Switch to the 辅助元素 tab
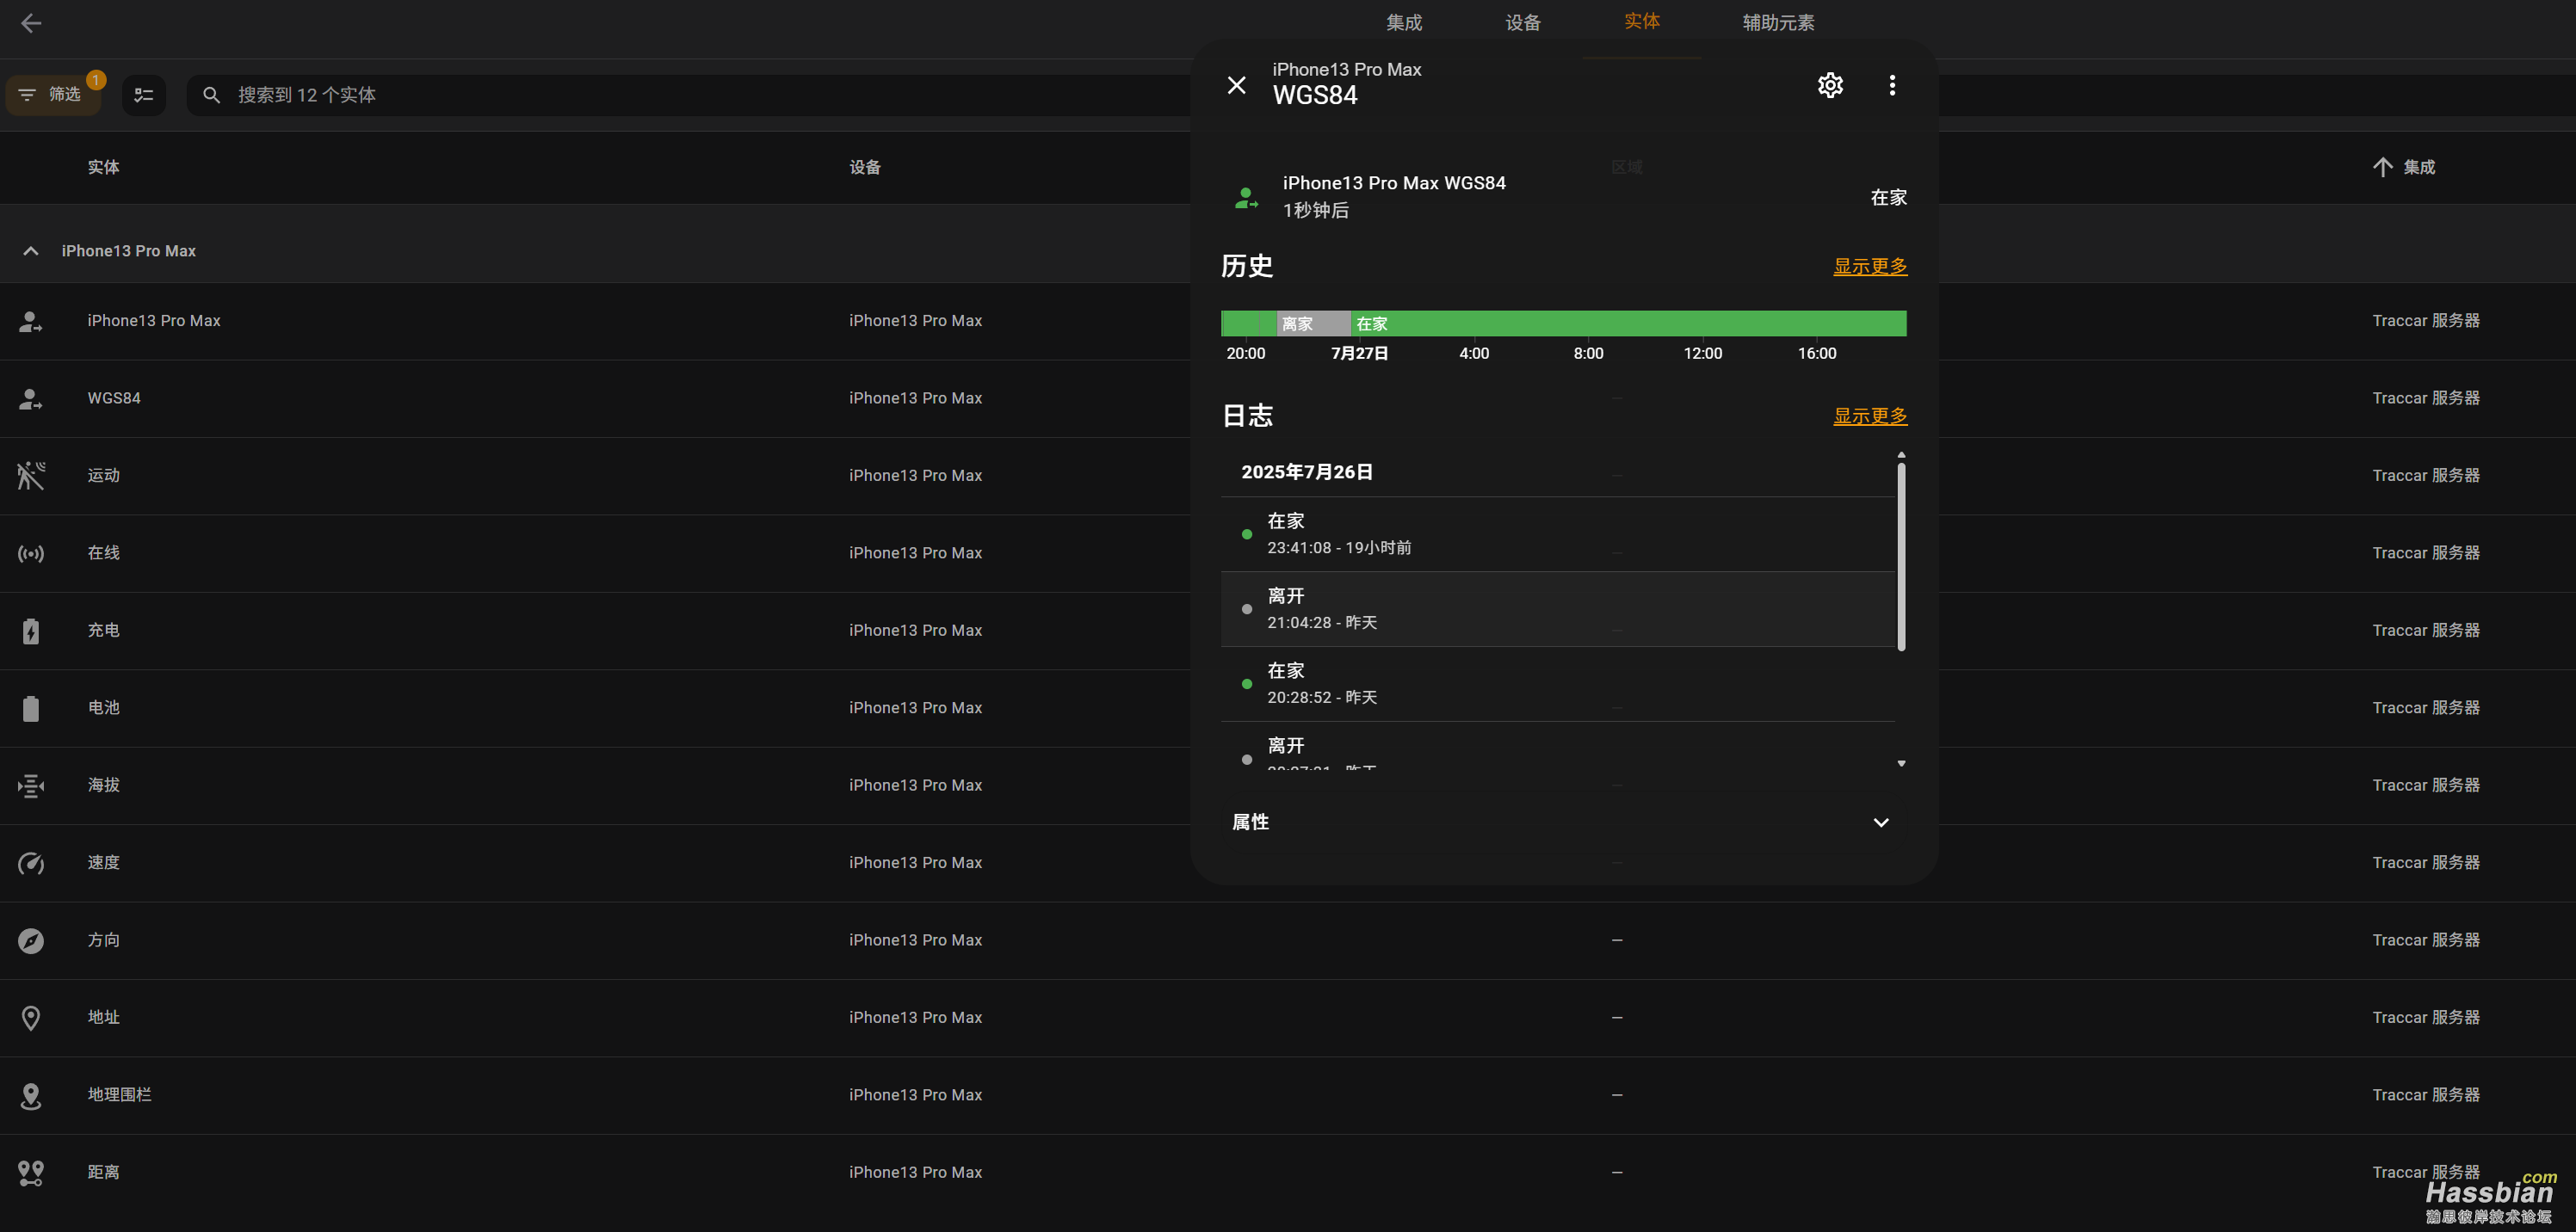Screen dimensions: 2576x1232 pyautogui.click(x=1778, y=23)
